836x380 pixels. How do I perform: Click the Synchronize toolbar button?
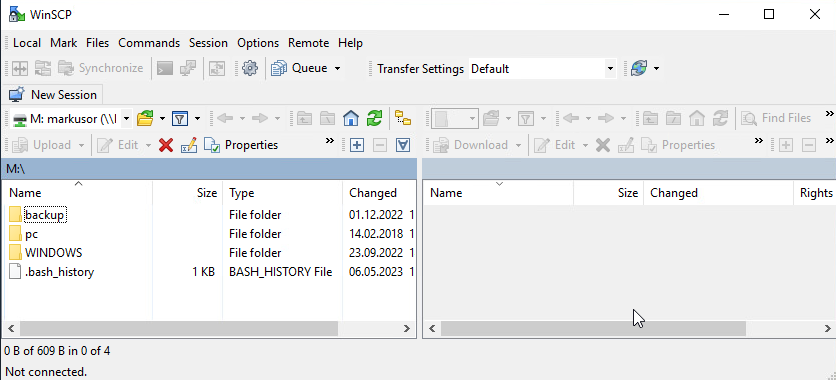click(101, 68)
